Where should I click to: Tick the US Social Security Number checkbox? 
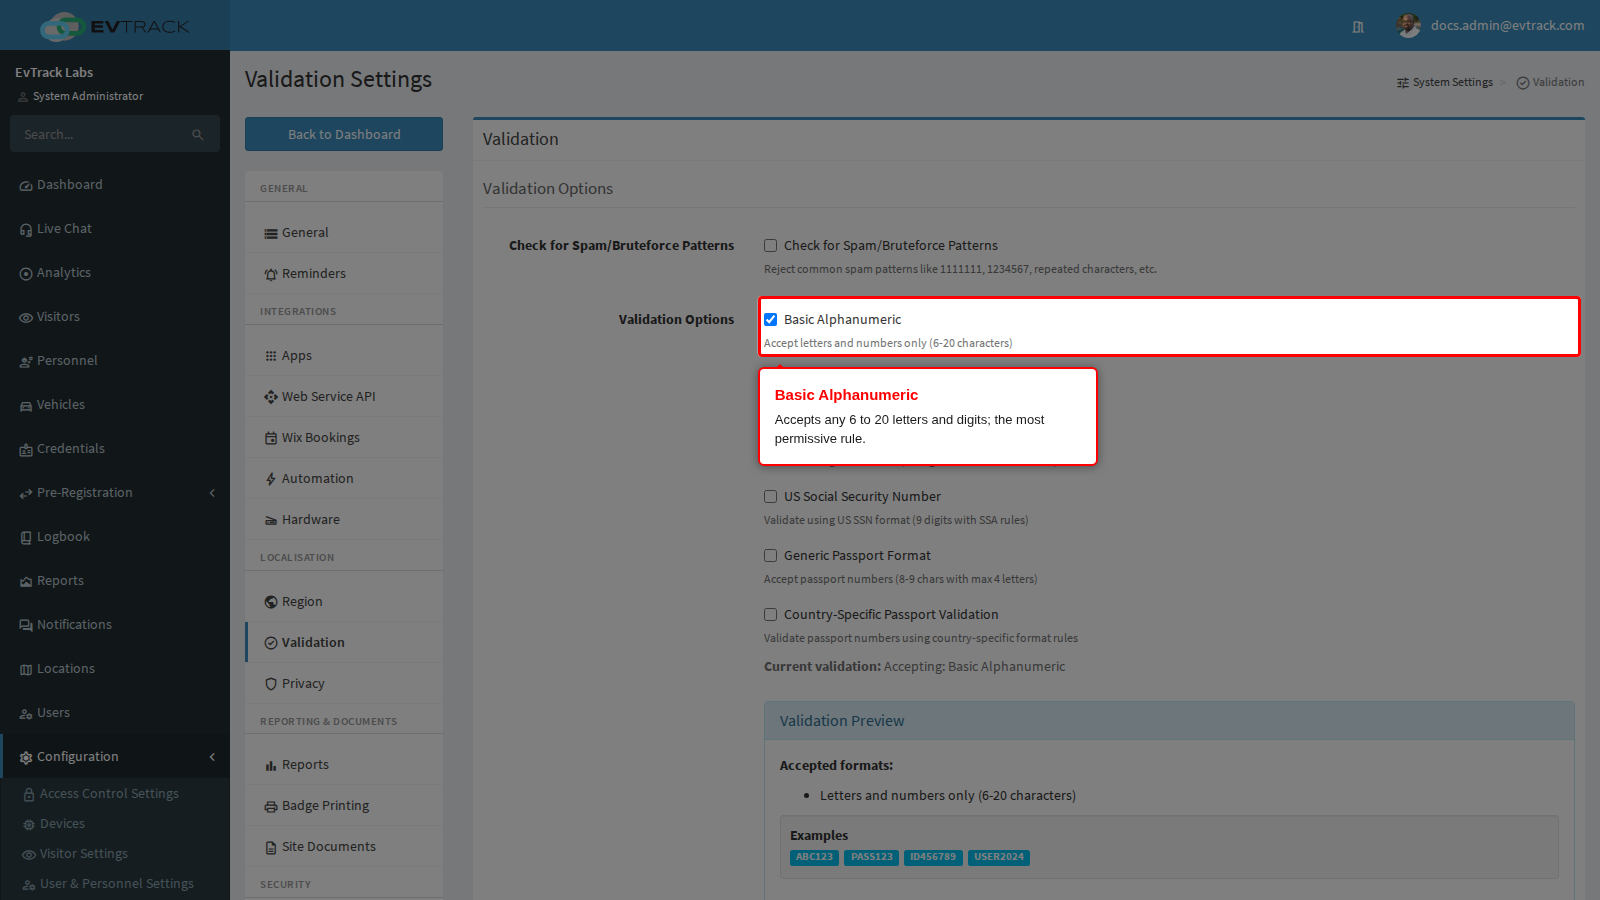coord(770,497)
